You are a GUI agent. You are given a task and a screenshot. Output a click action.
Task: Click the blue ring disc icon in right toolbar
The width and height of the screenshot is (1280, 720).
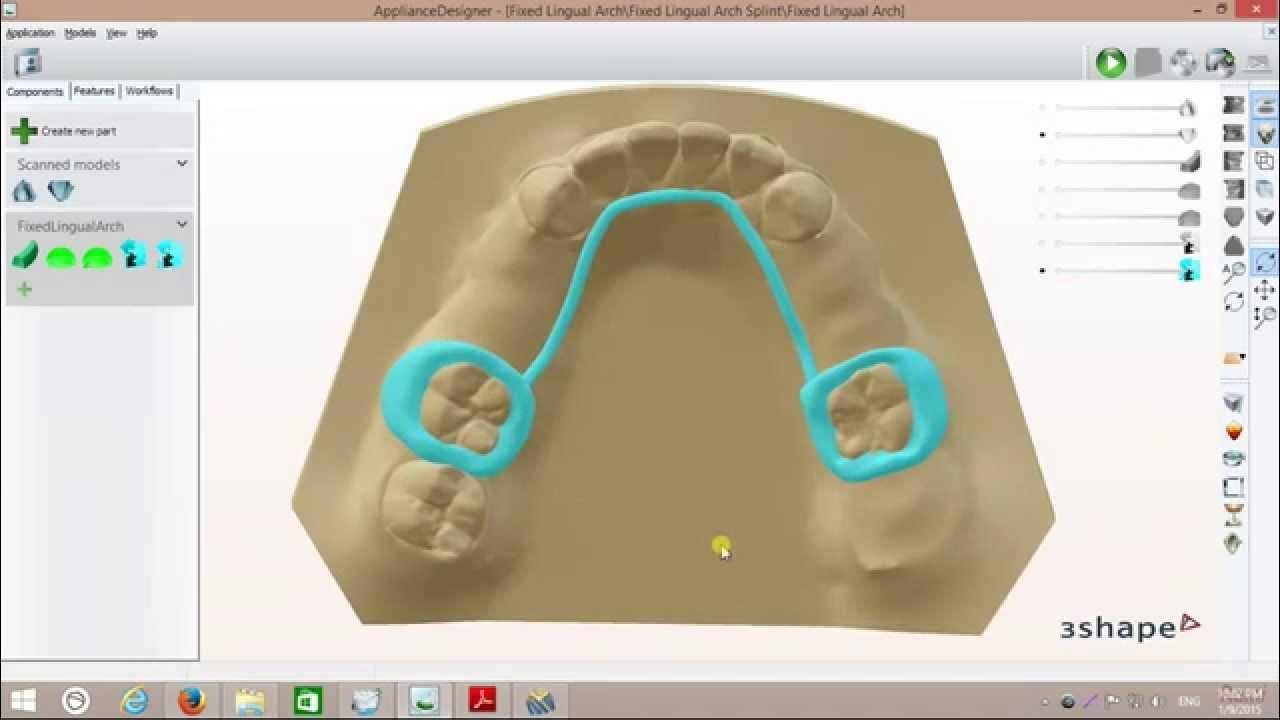[1234, 459]
